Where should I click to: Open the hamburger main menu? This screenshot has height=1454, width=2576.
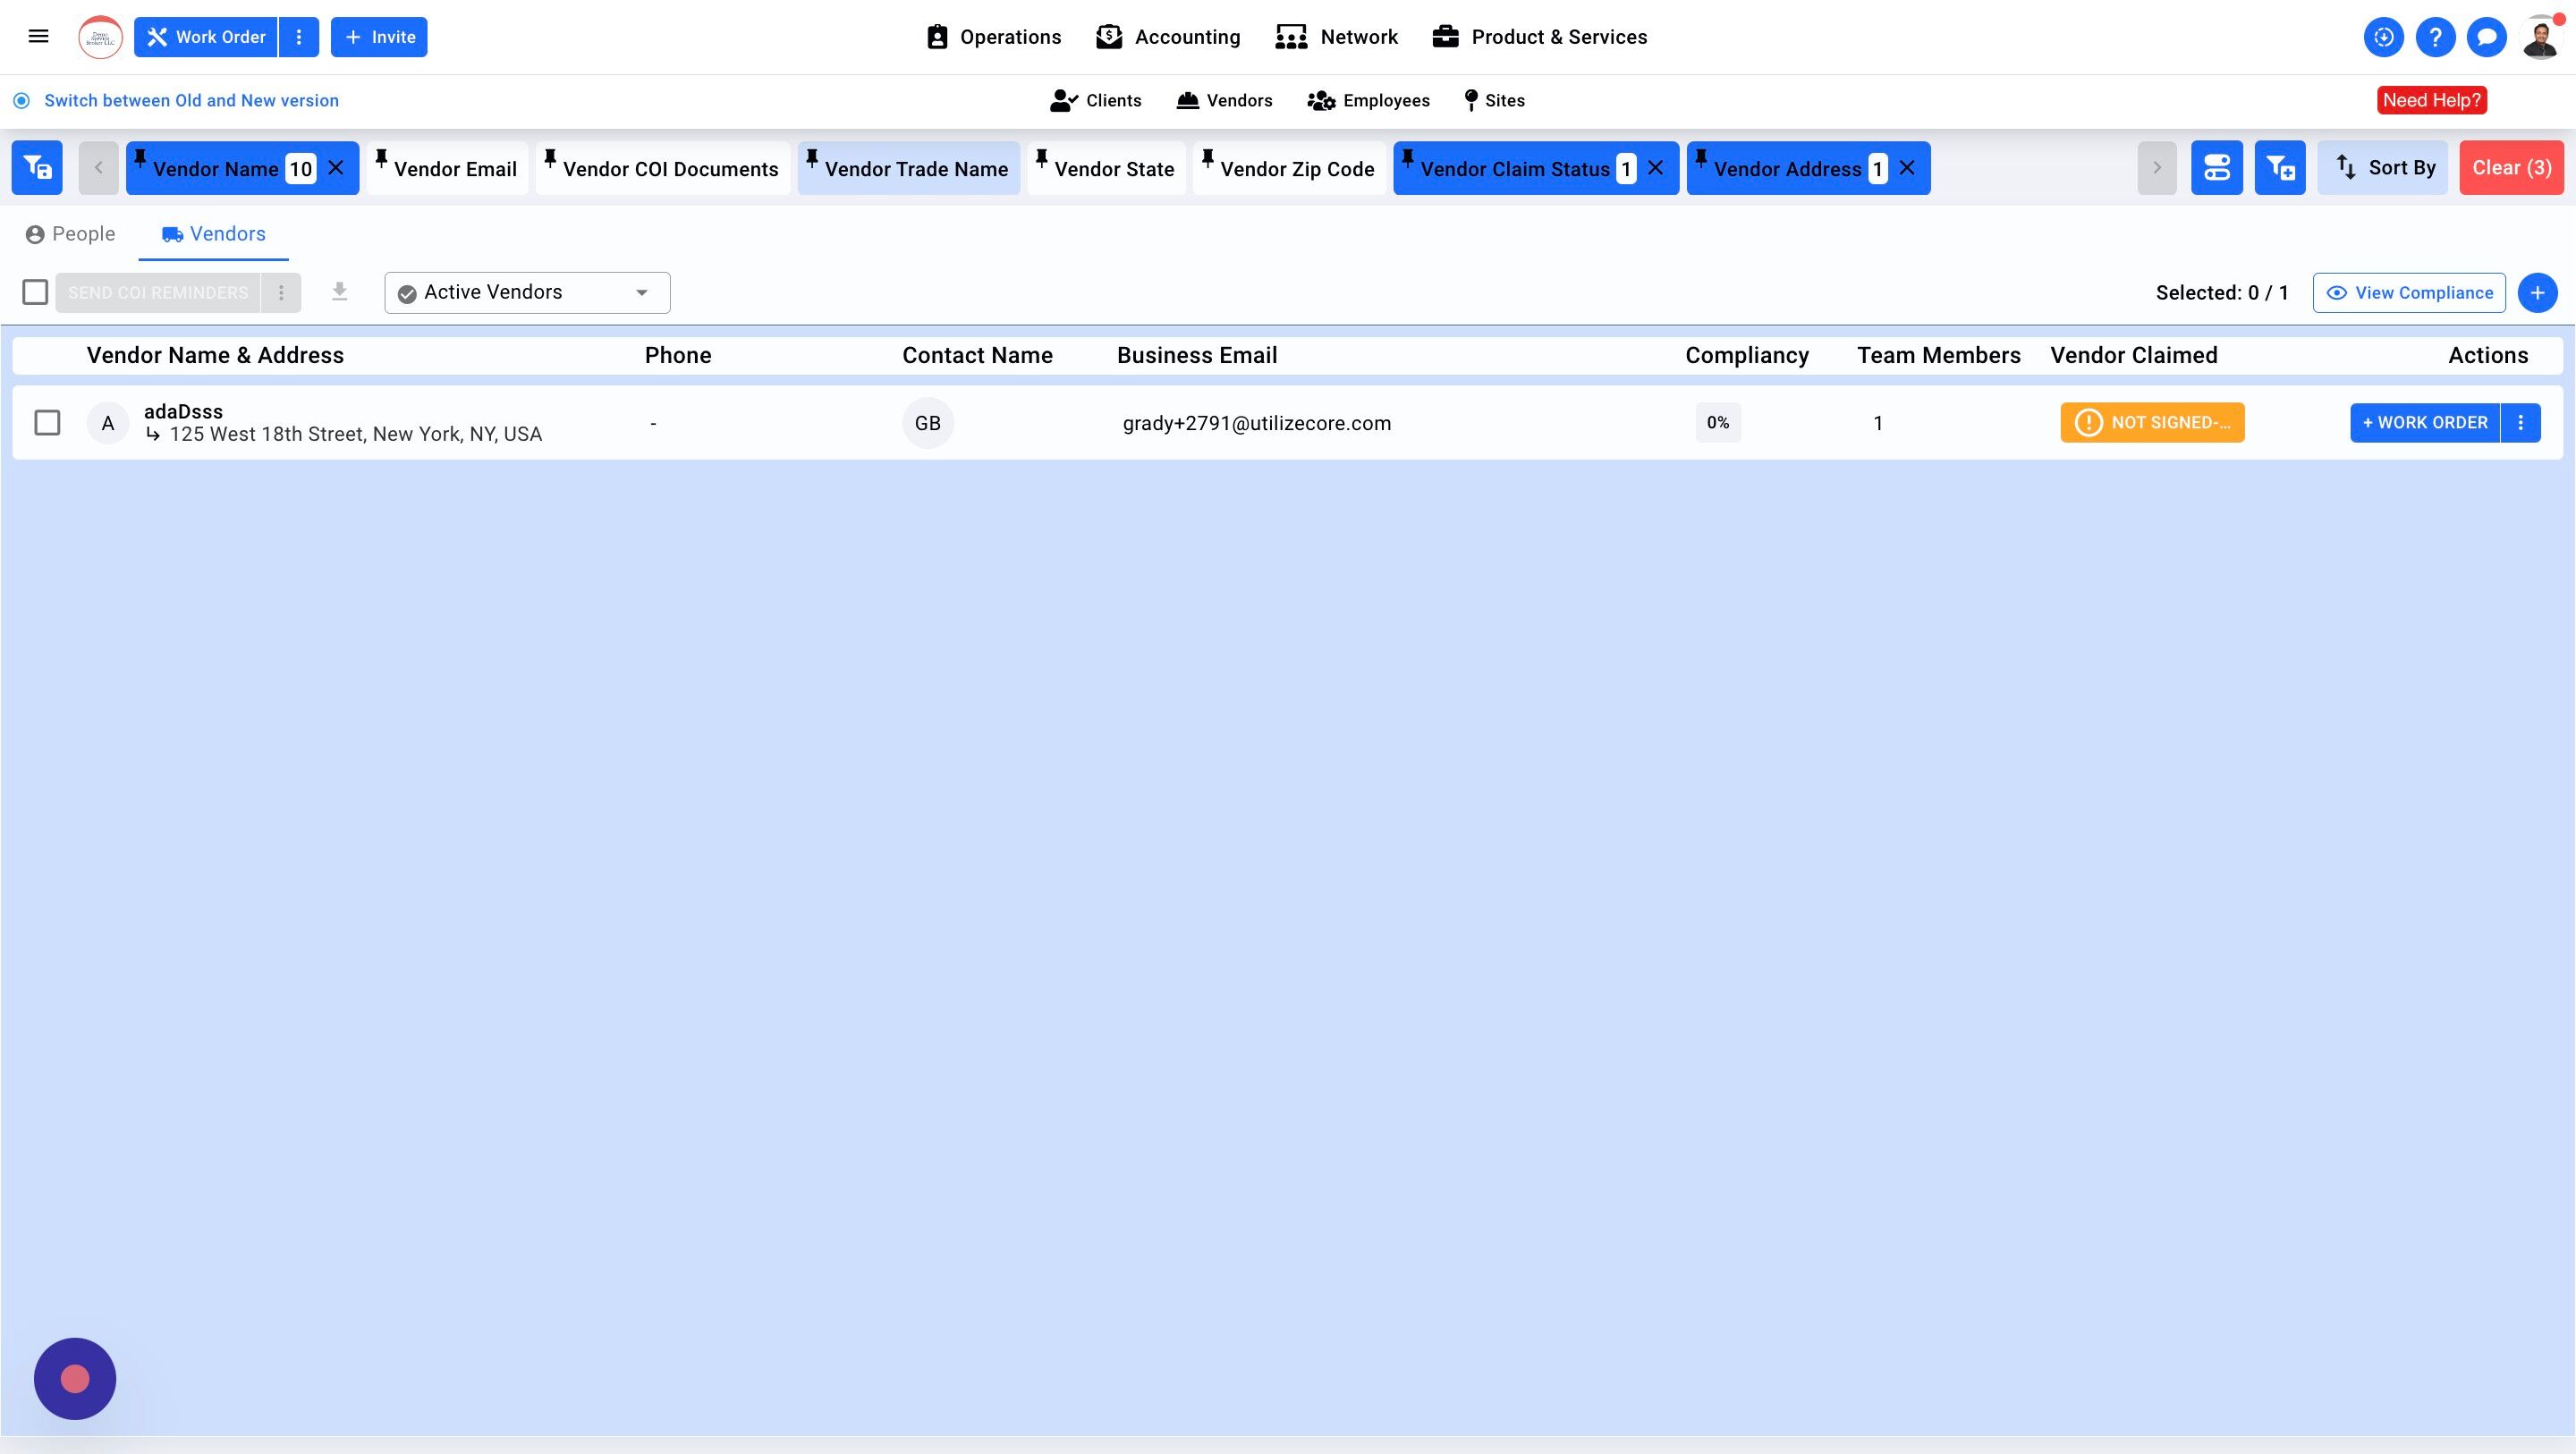click(x=38, y=37)
